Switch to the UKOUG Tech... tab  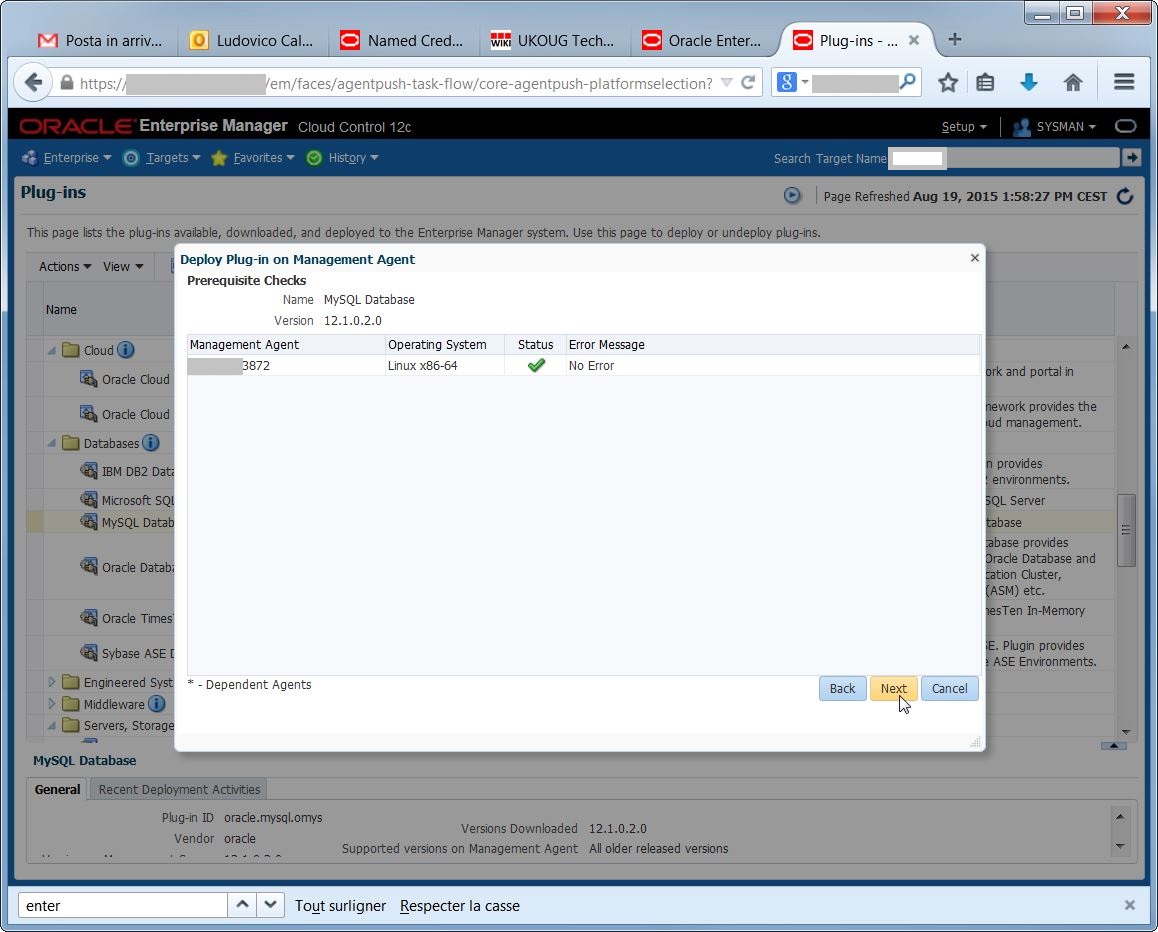(552, 41)
